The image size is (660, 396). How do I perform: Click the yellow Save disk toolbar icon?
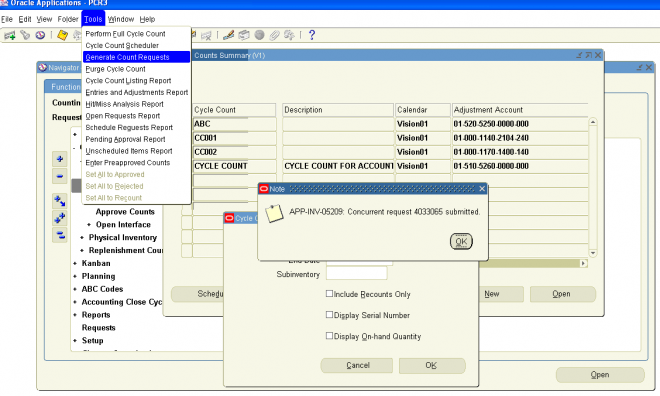pos(62,35)
